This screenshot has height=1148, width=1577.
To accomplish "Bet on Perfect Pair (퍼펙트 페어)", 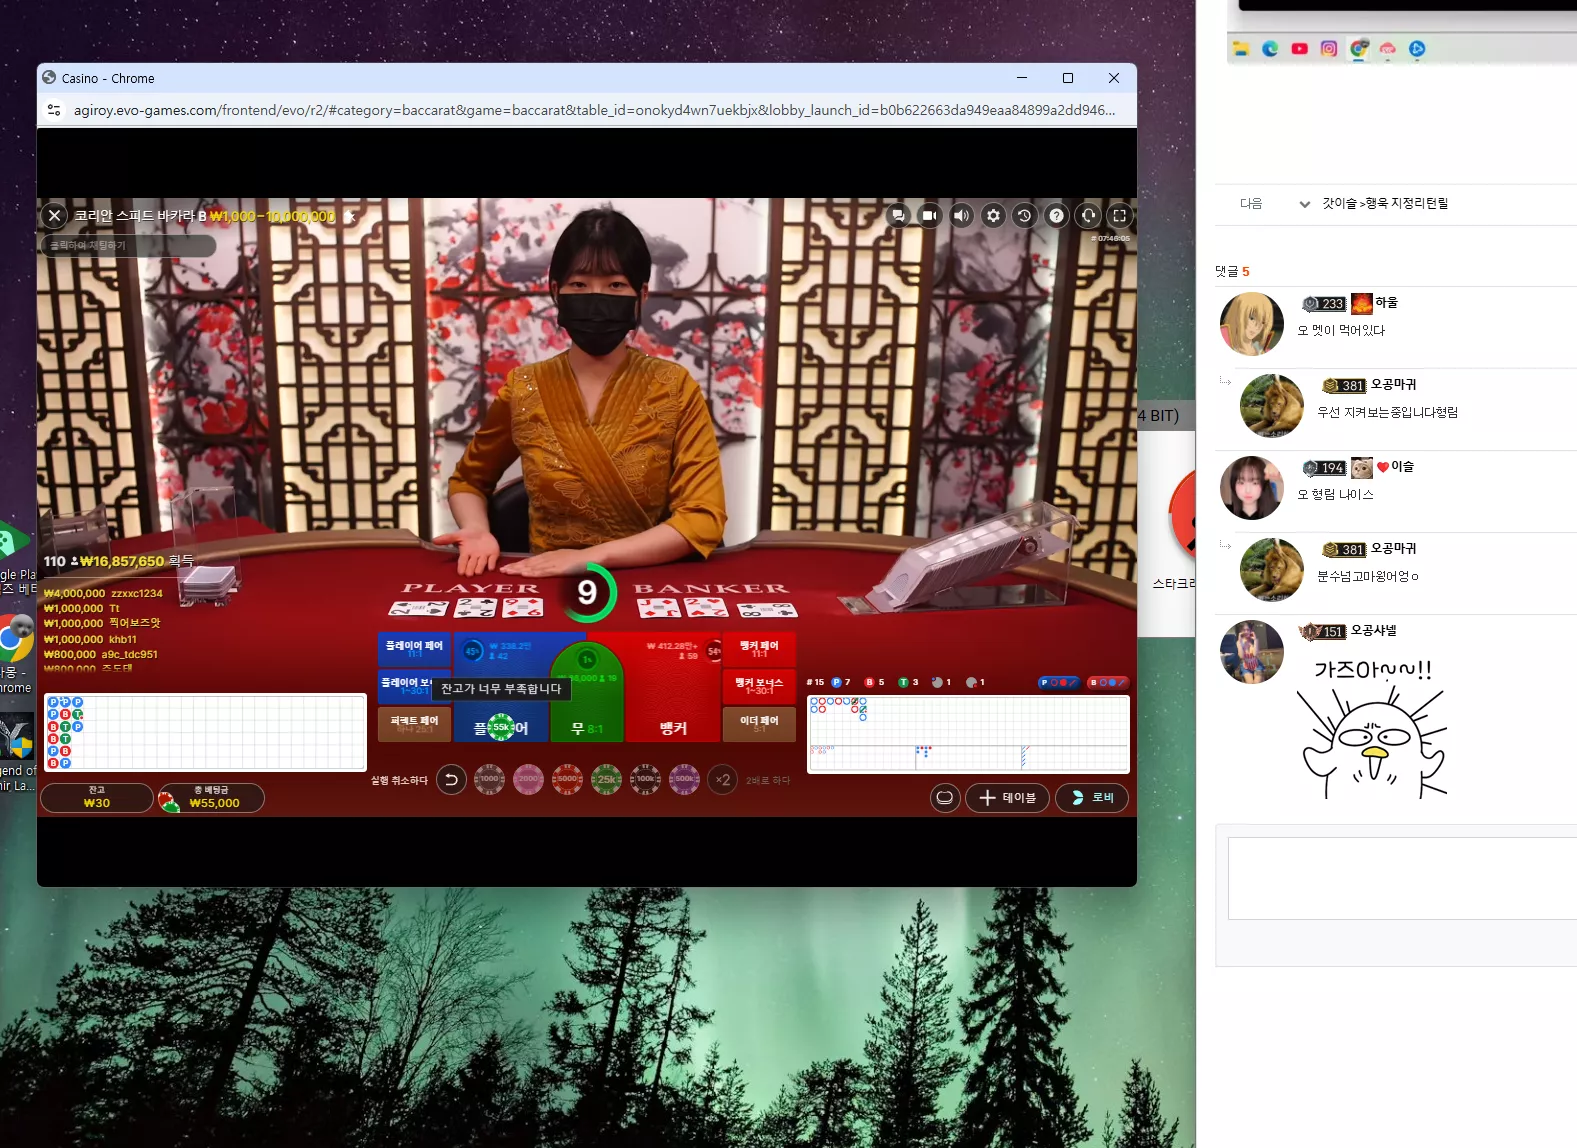I will pos(414,724).
